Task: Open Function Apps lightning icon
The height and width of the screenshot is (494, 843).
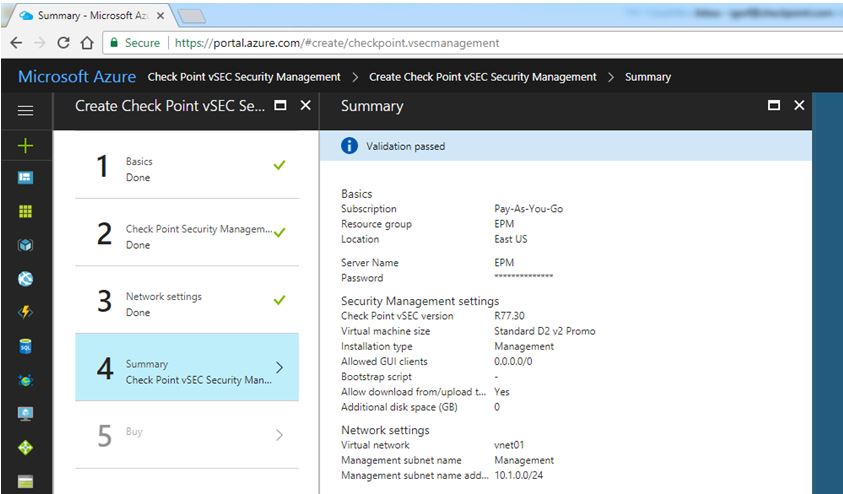Action: tap(25, 312)
